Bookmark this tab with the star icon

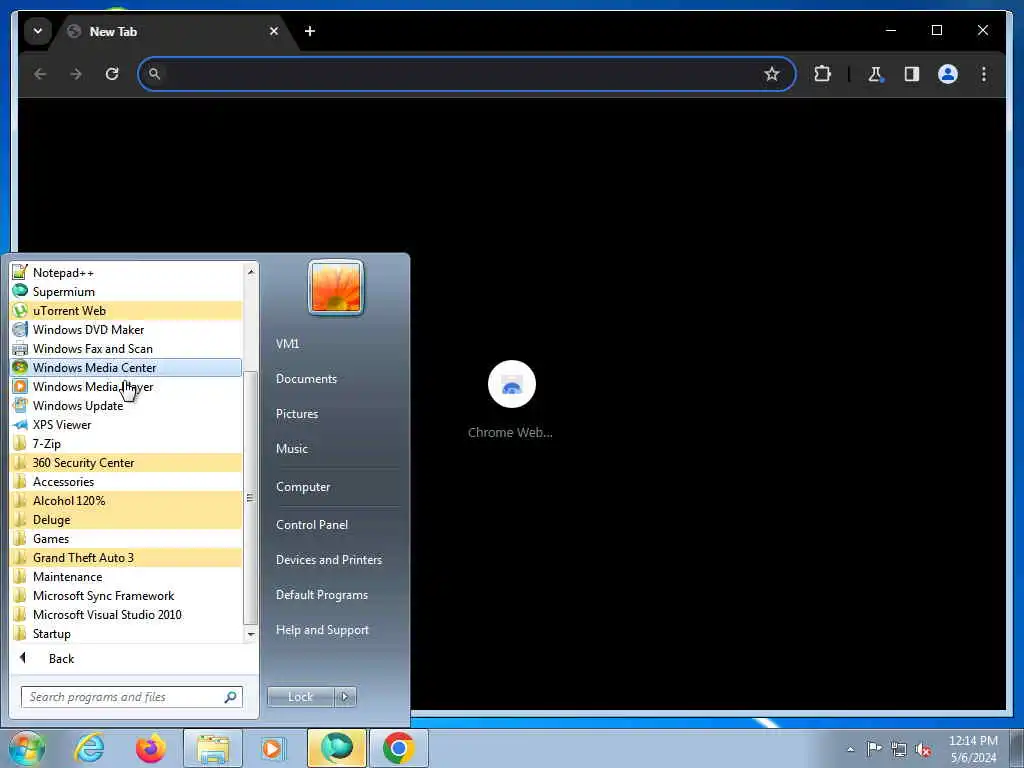[772, 74]
